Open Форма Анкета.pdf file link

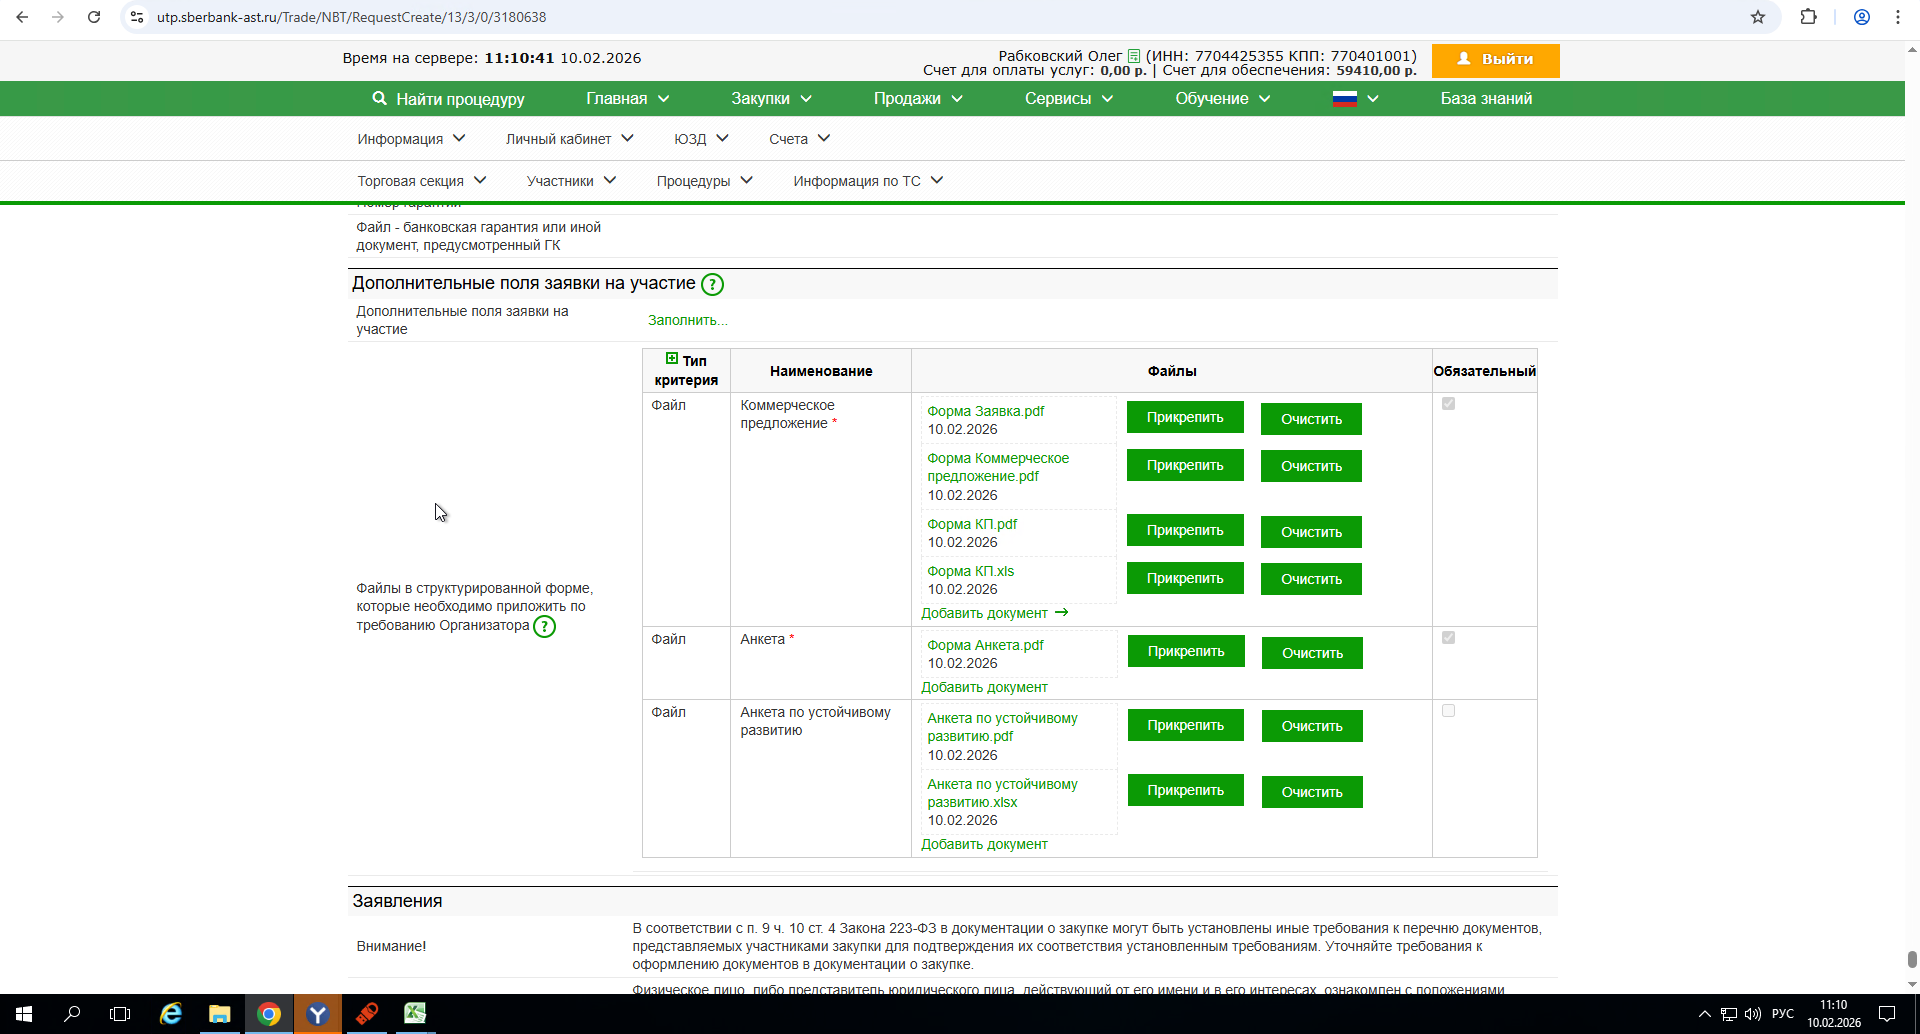pos(985,645)
